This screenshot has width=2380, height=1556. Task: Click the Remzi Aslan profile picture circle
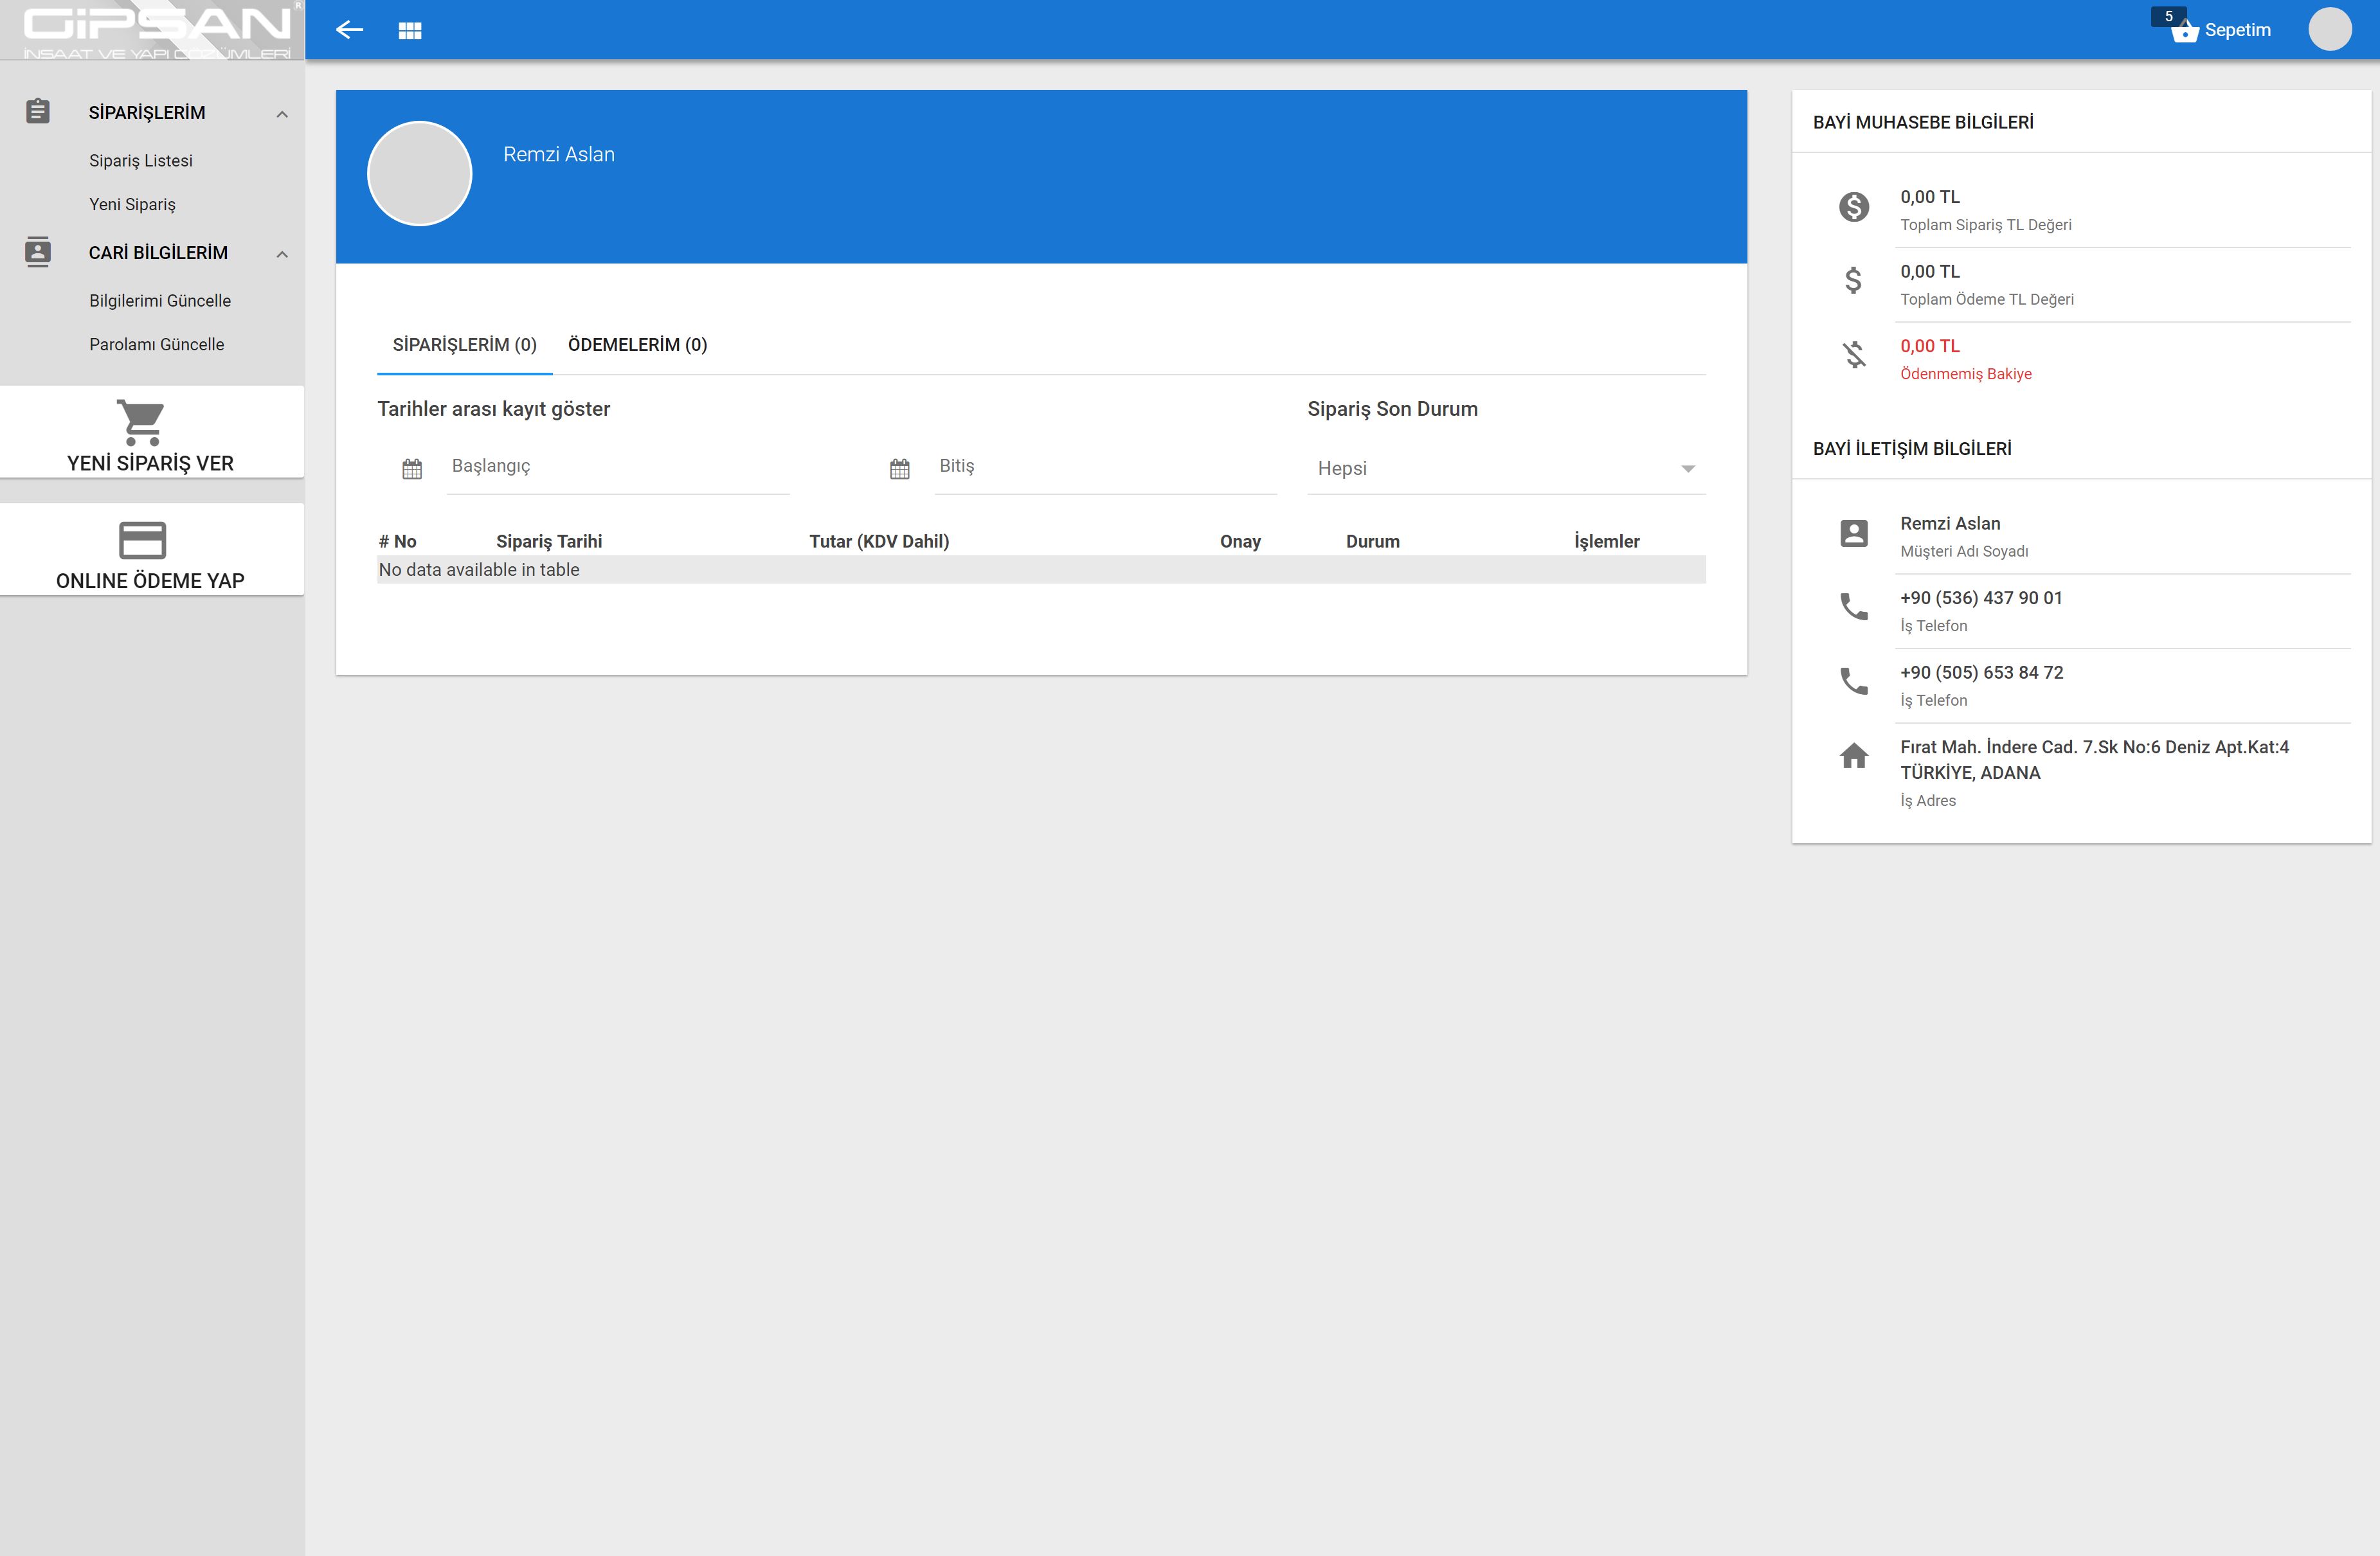(420, 173)
